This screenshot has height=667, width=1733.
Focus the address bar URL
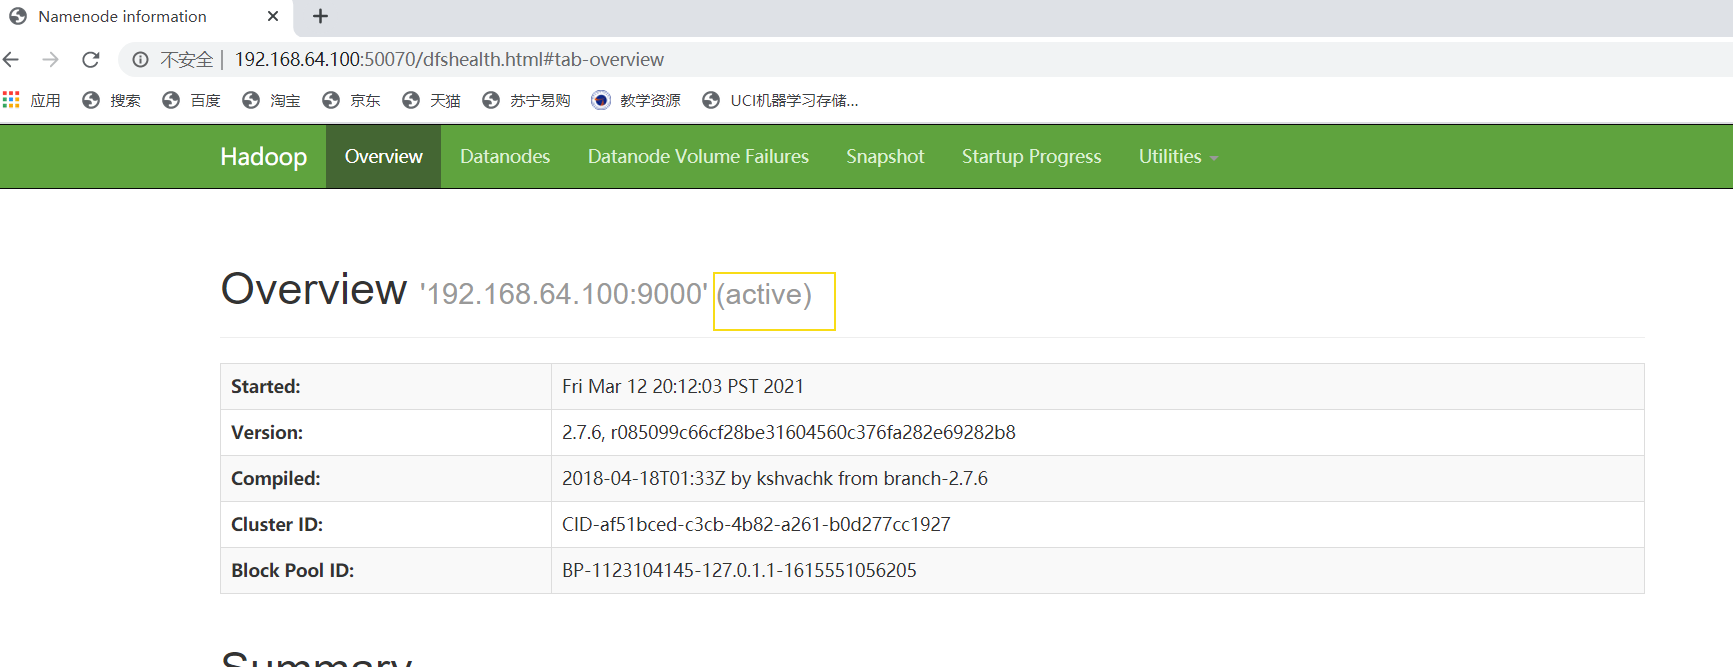click(x=449, y=60)
